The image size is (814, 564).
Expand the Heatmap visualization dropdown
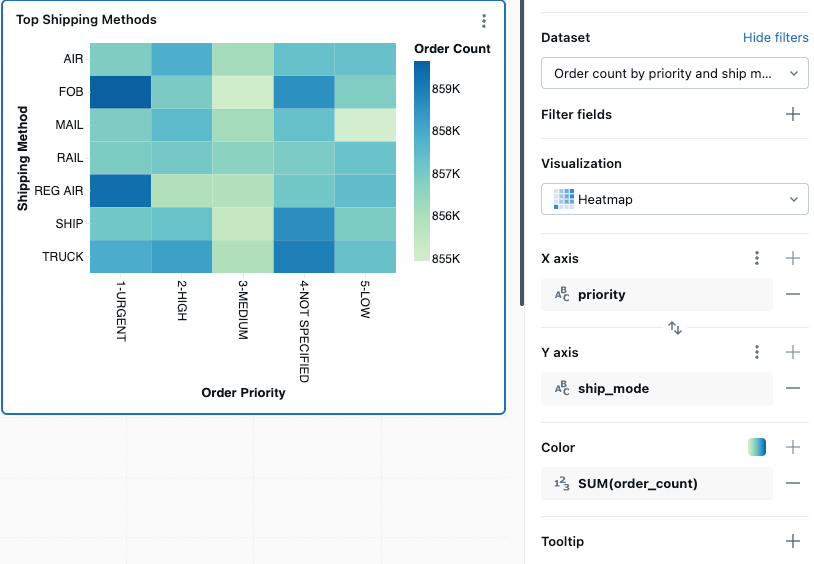point(674,199)
